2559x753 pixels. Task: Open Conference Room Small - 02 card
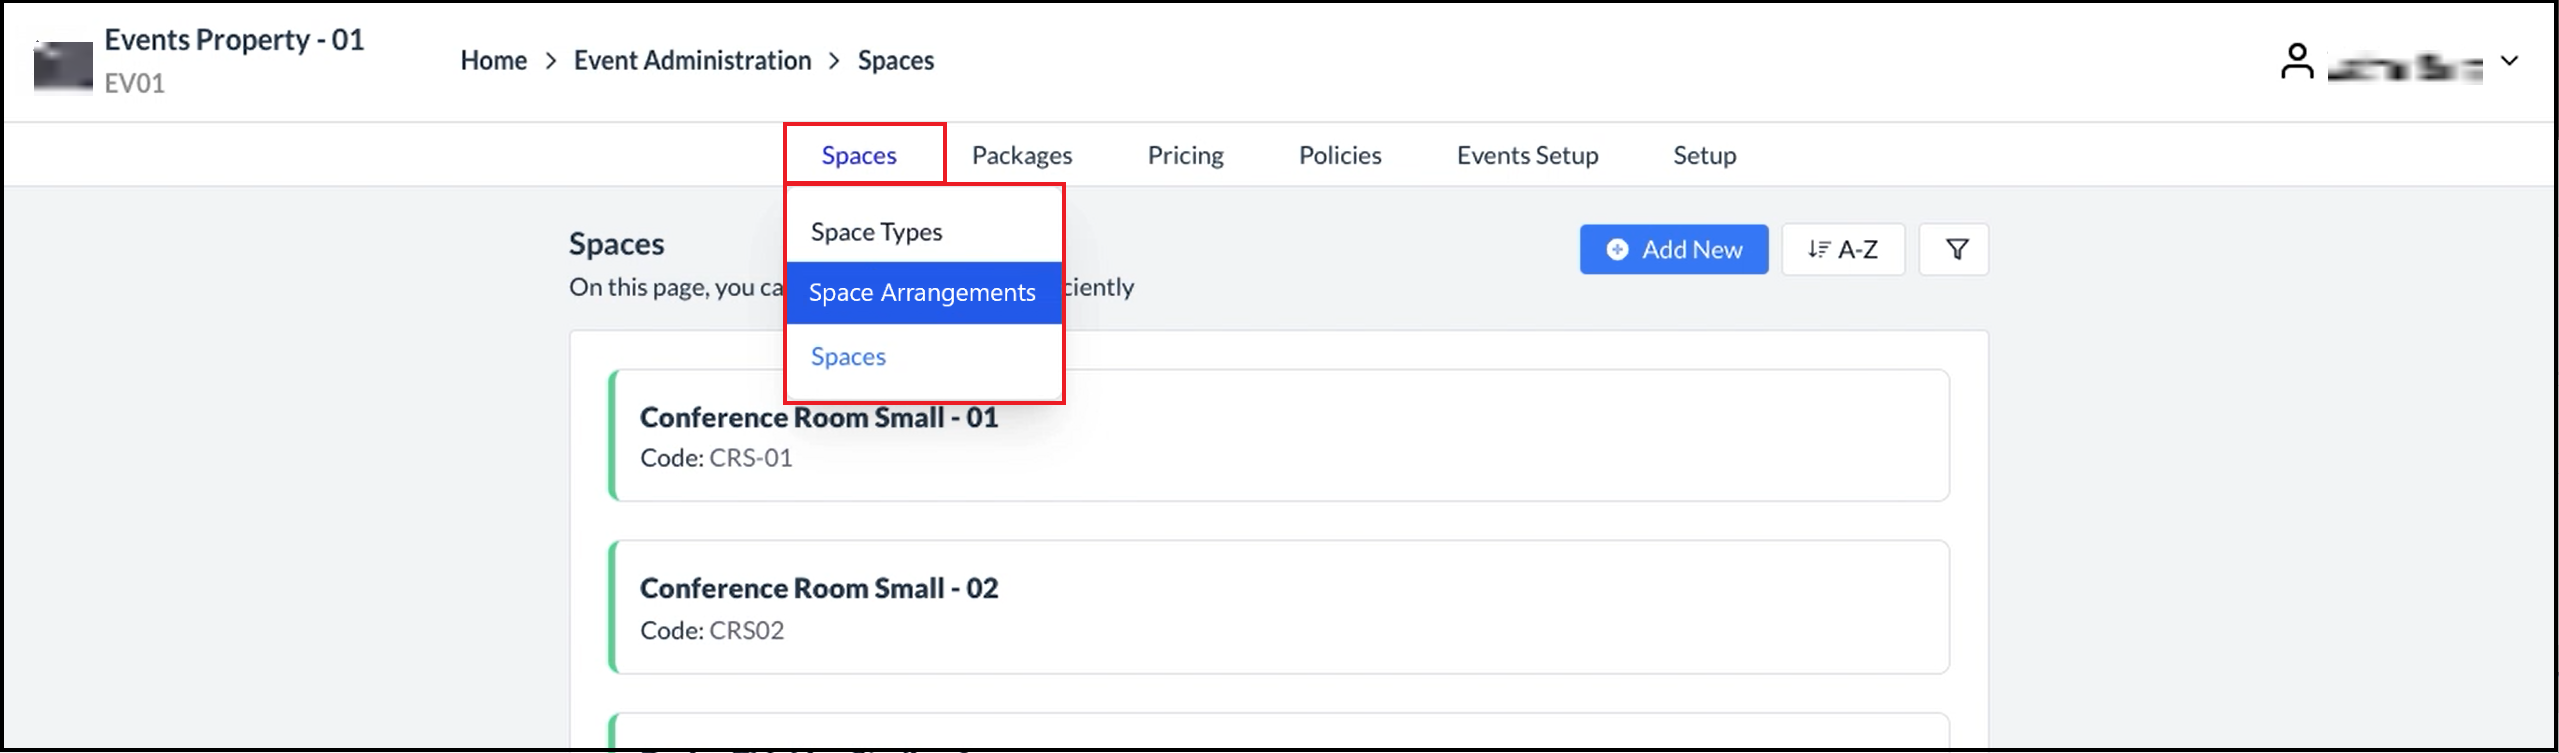[1400, 607]
